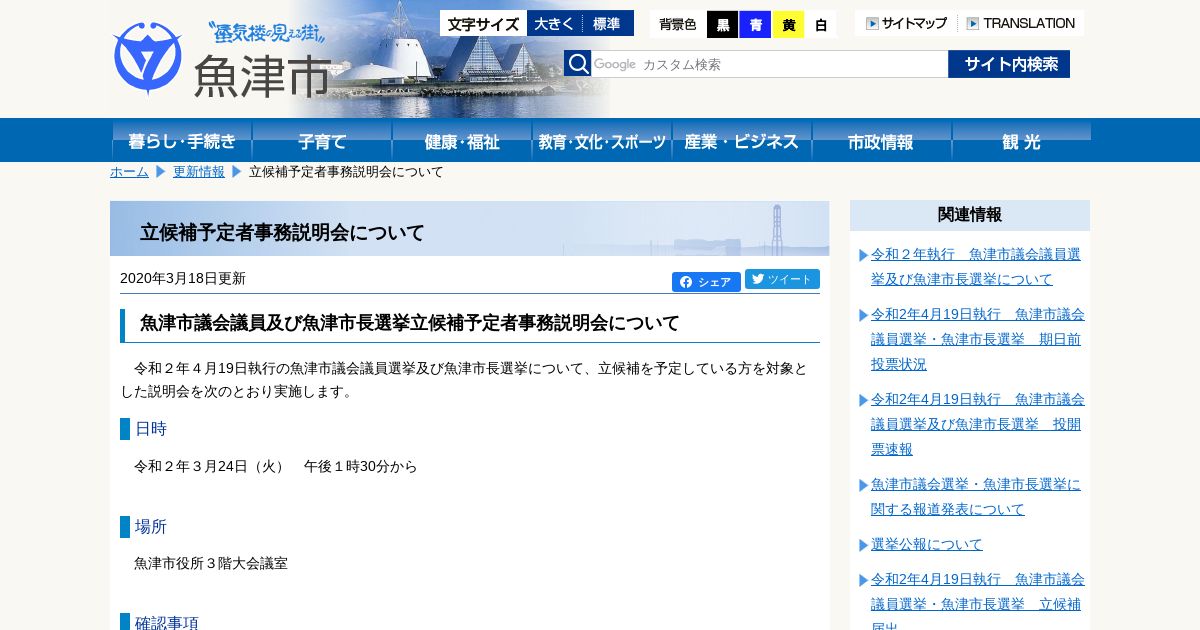Viewport: 1200px width, 630px height.
Task: Open the 市政情報 menu
Action: tap(882, 140)
